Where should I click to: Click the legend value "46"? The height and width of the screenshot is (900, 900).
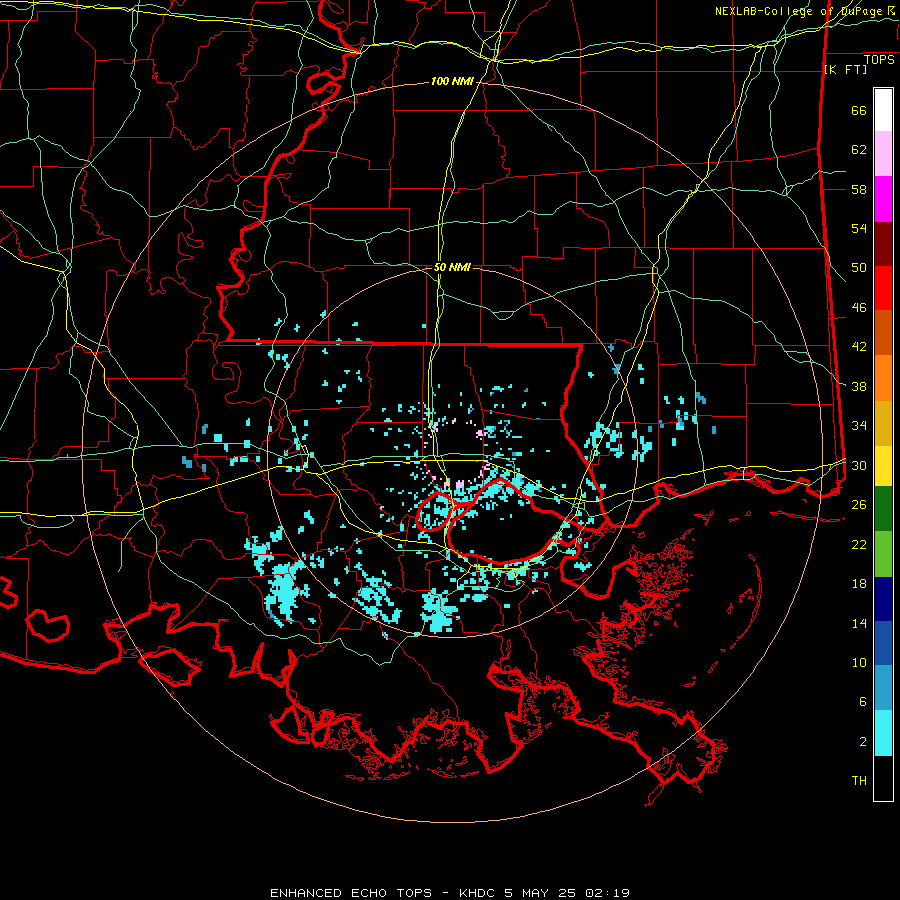pyautogui.click(x=859, y=308)
